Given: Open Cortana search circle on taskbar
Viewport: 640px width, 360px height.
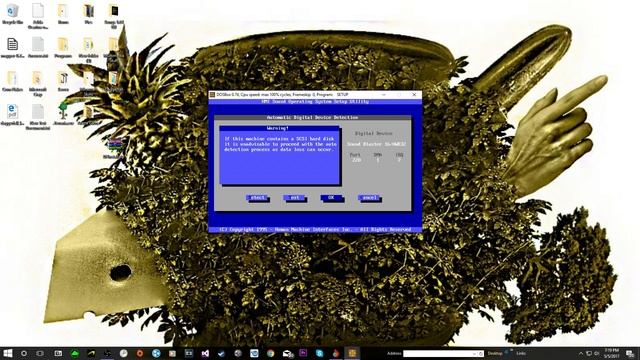Looking at the screenshot, I should [24, 353].
